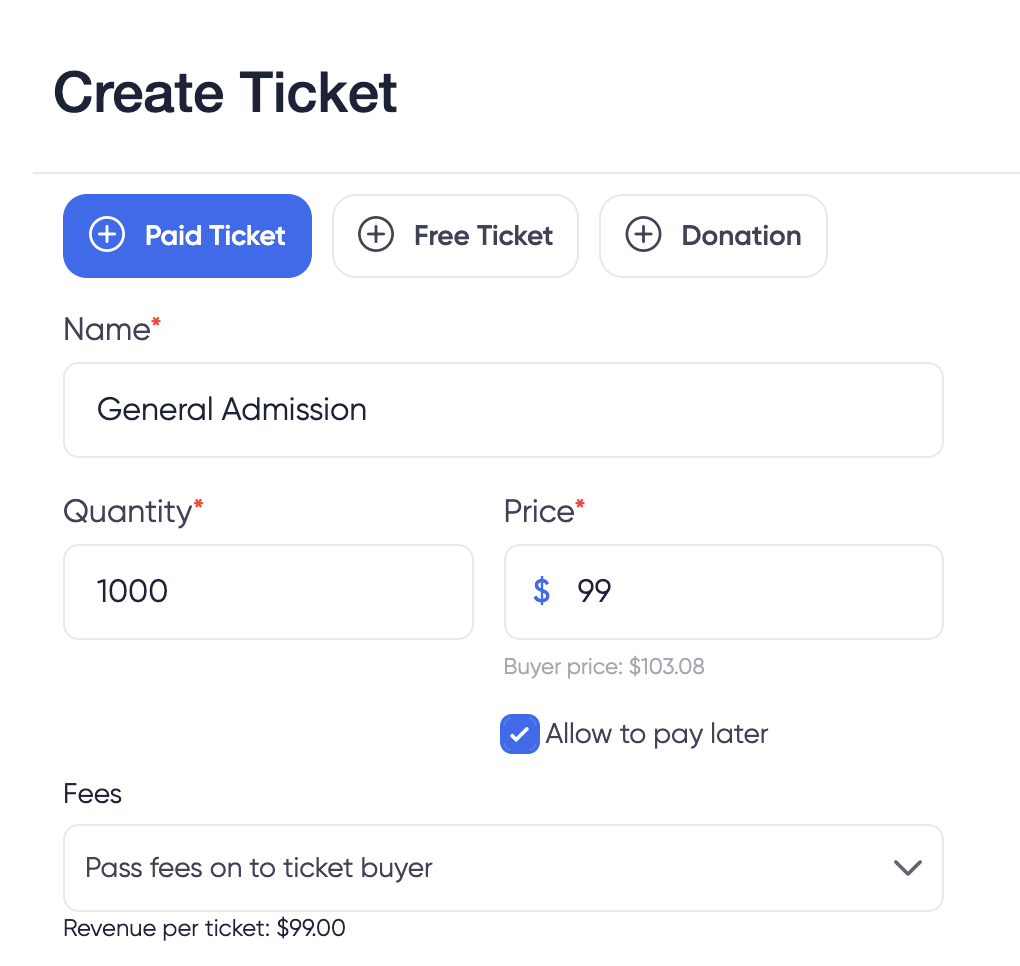The image size is (1020, 966).
Task: Click the Buyer price $103.08 hint
Action: coord(604,666)
